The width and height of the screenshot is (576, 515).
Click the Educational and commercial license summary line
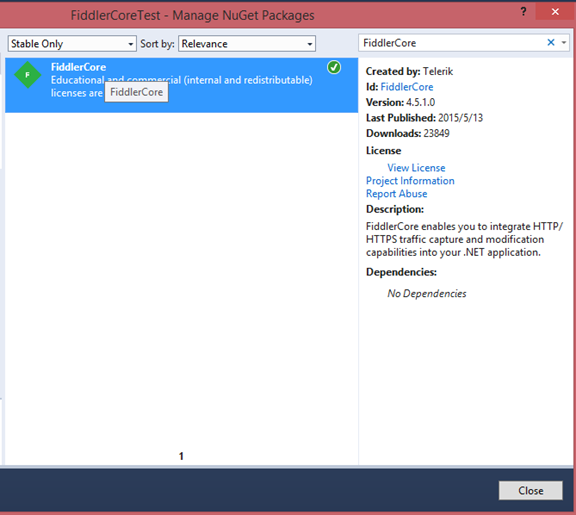[181, 80]
